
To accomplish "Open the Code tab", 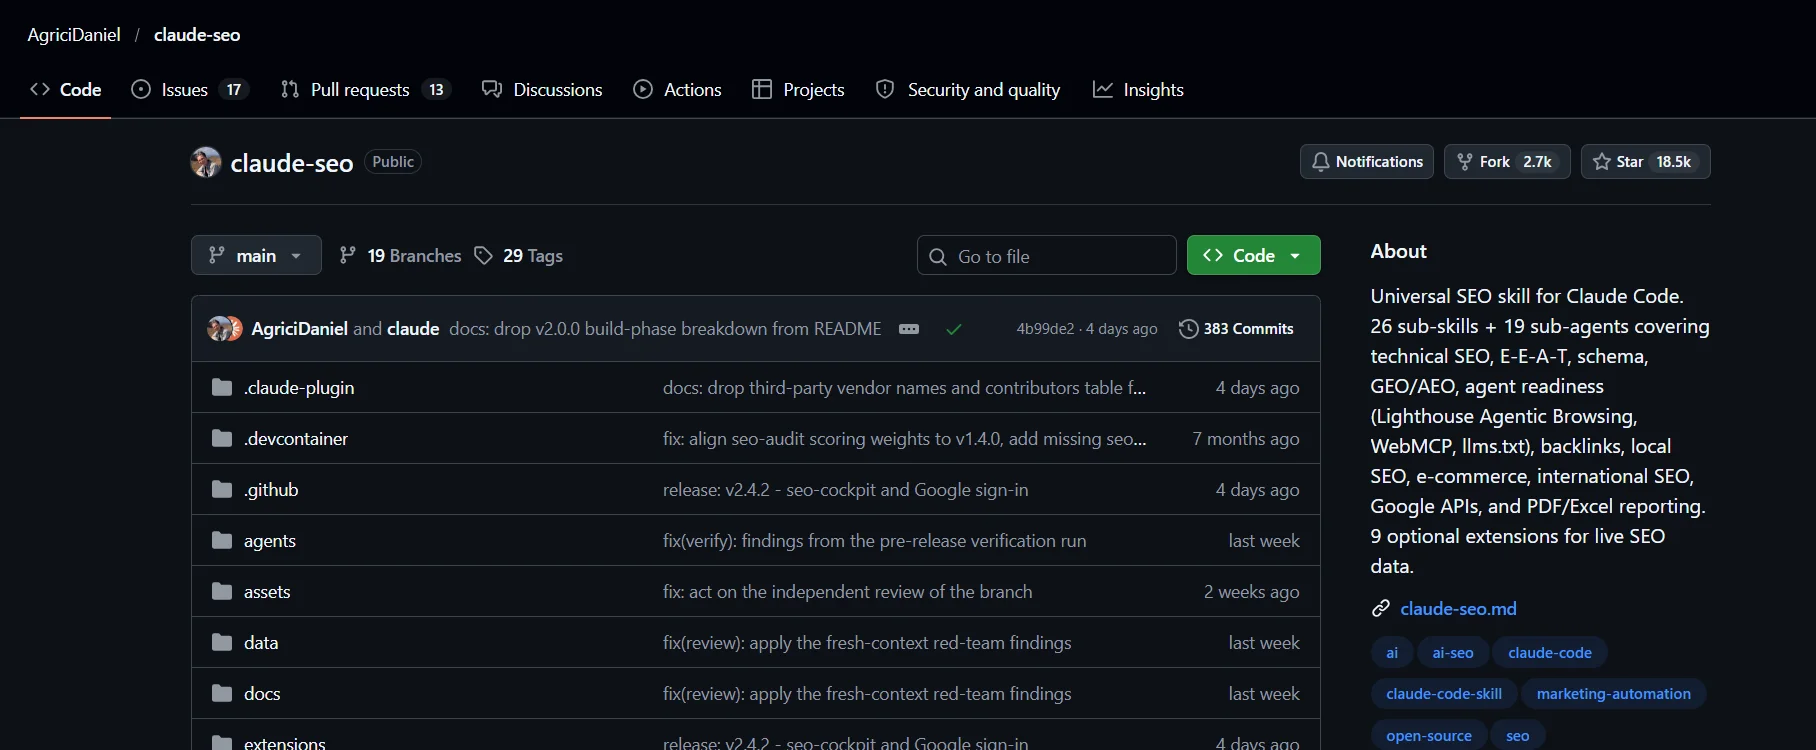I will tap(66, 90).
